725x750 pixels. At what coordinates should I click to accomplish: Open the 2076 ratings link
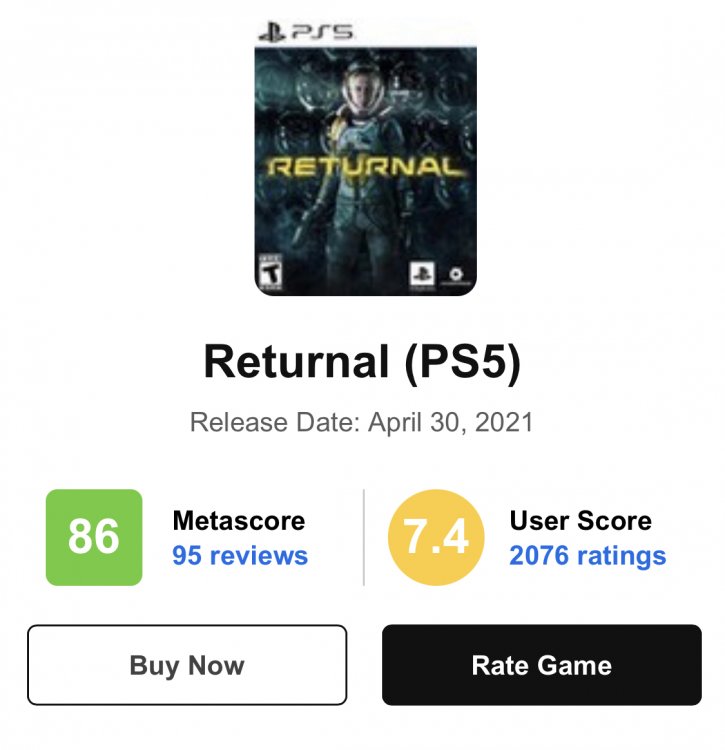click(587, 556)
